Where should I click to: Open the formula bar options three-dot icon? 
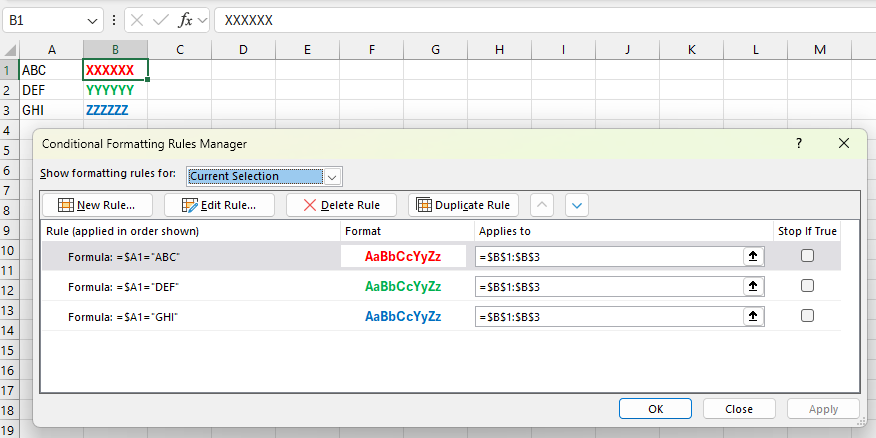pos(114,21)
